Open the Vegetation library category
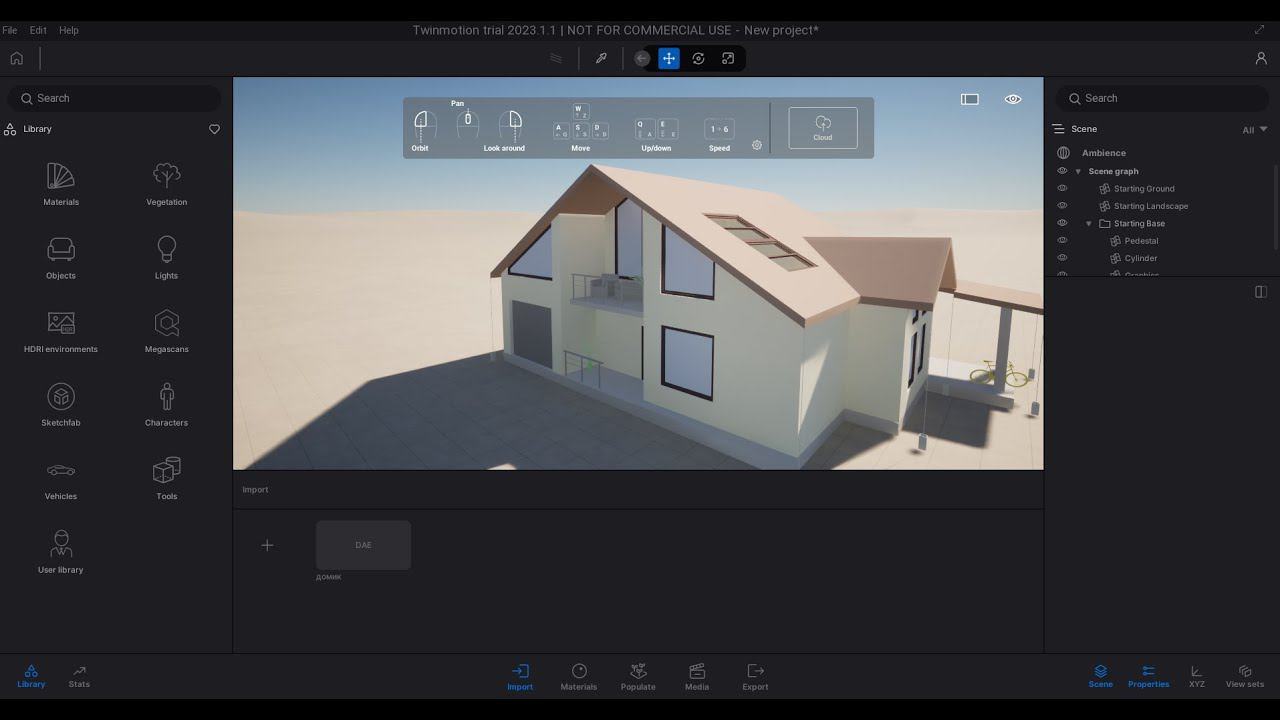Viewport: 1280px width, 720px height. click(x=166, y=185)
